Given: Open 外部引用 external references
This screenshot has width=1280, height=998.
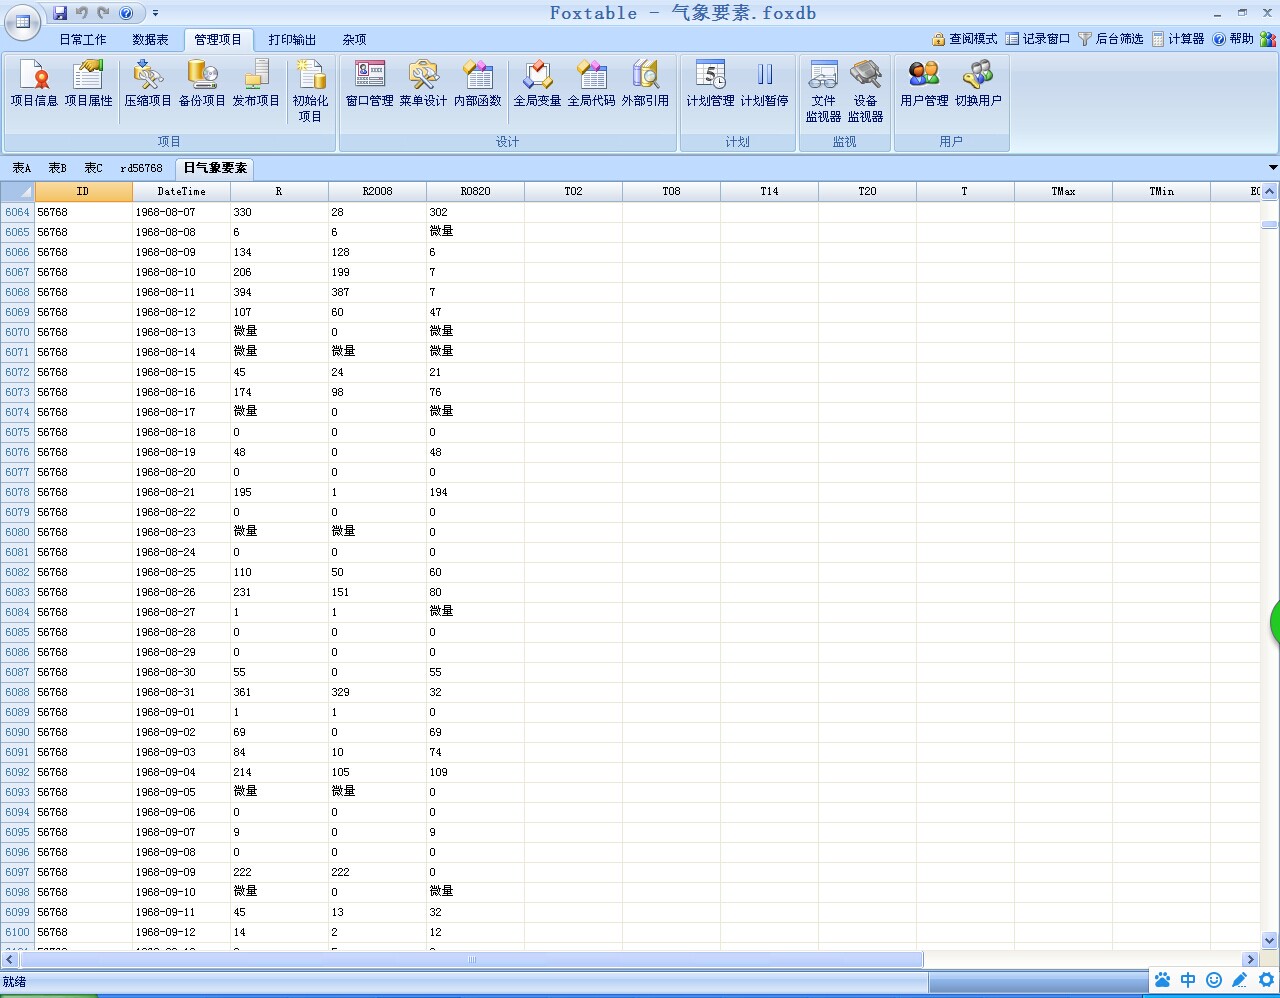Looking at the screenshot, I should [645, 83].
